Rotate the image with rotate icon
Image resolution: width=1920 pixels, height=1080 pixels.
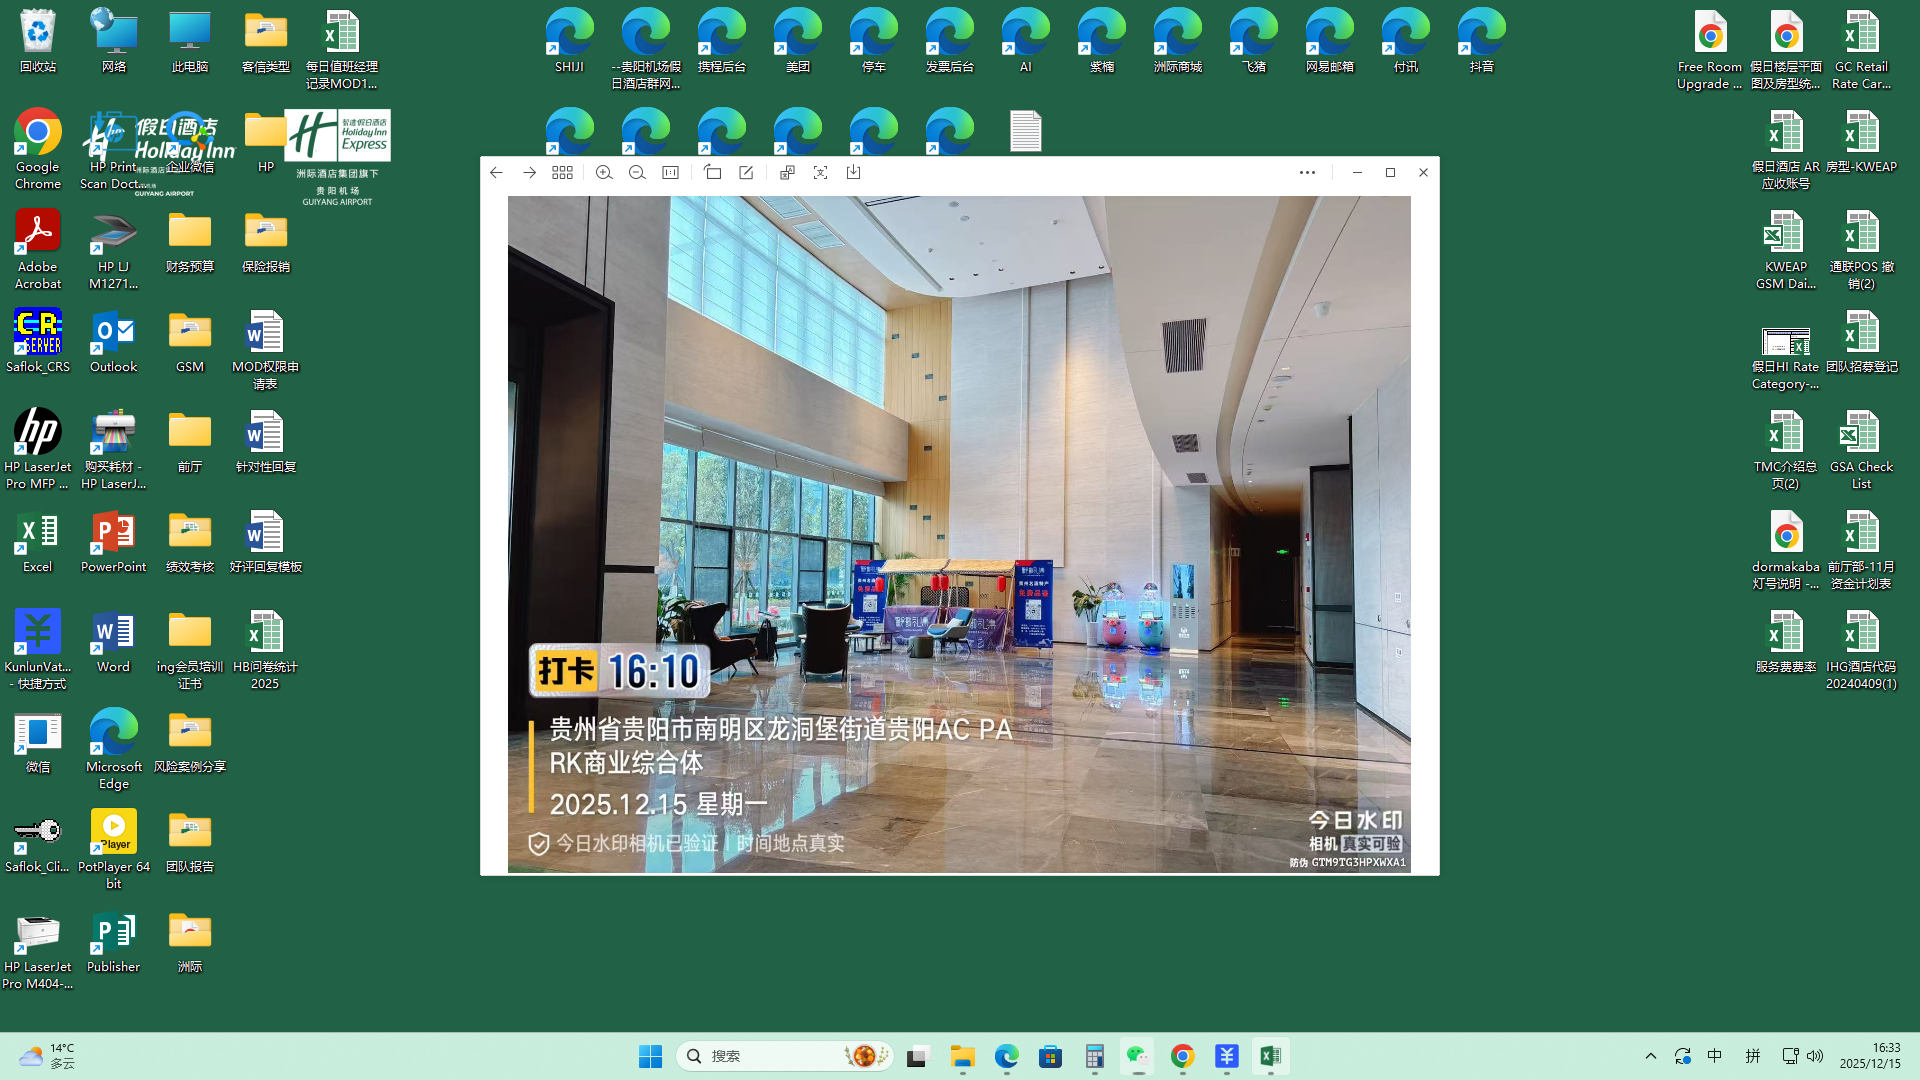click(713, 173)
